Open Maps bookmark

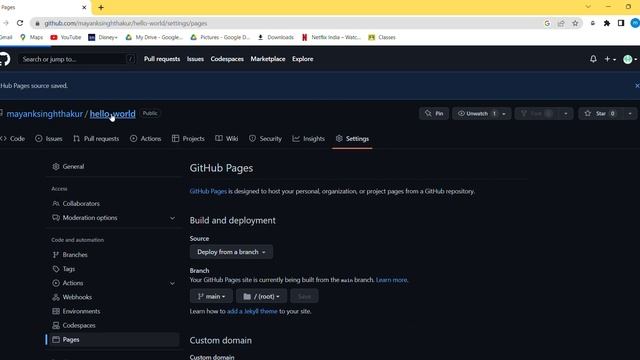pyautogui.click(x=31, y=37)
